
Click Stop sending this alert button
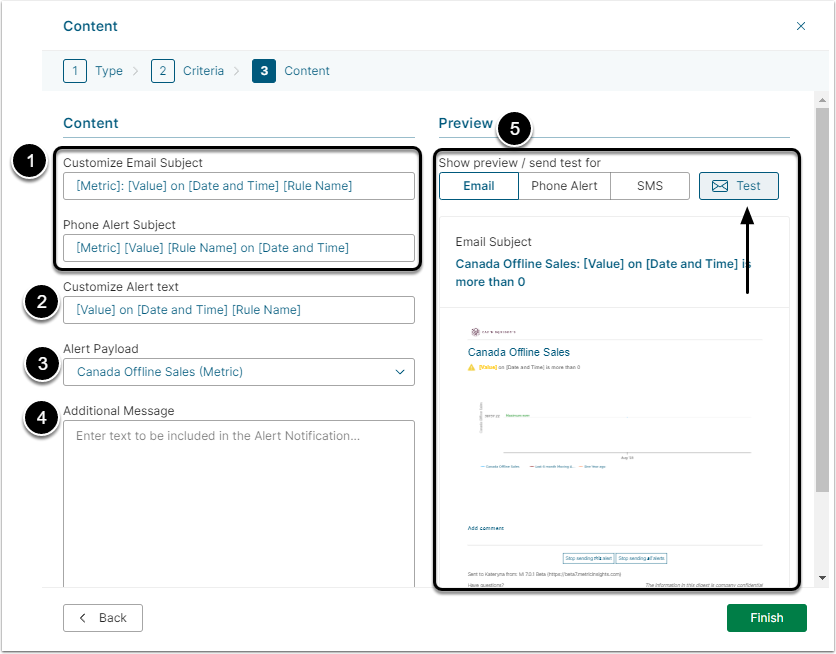(588, 558)
